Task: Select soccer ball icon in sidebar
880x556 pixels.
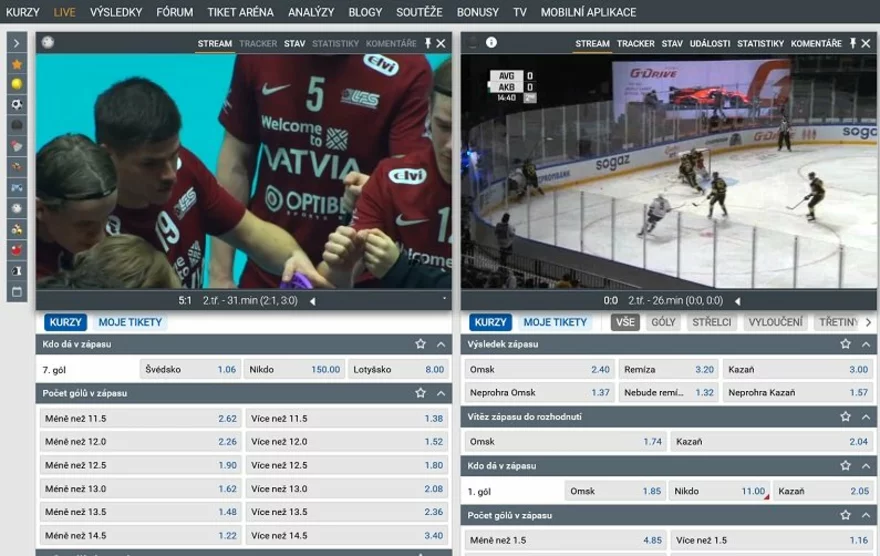Action: 16,104
